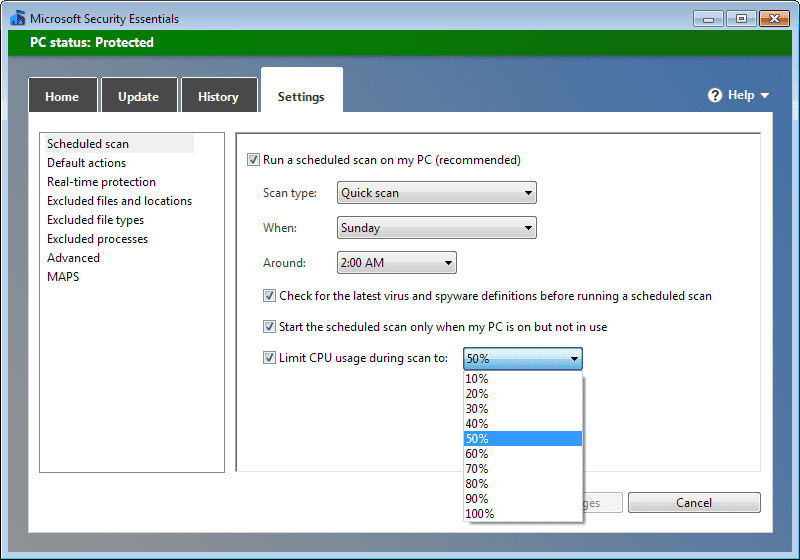Choose highlighted 50% in CPU limit list

tap(522, 439)
